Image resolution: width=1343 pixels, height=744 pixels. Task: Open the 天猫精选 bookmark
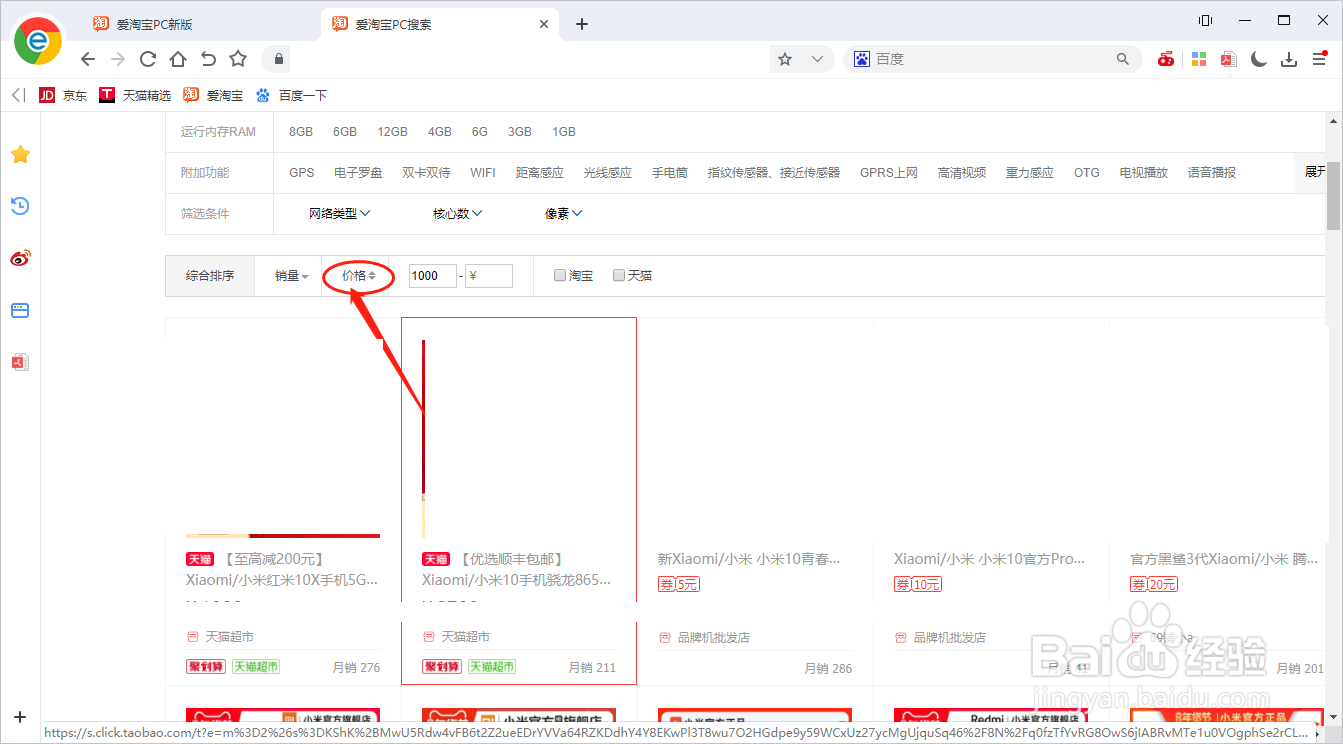135,95
